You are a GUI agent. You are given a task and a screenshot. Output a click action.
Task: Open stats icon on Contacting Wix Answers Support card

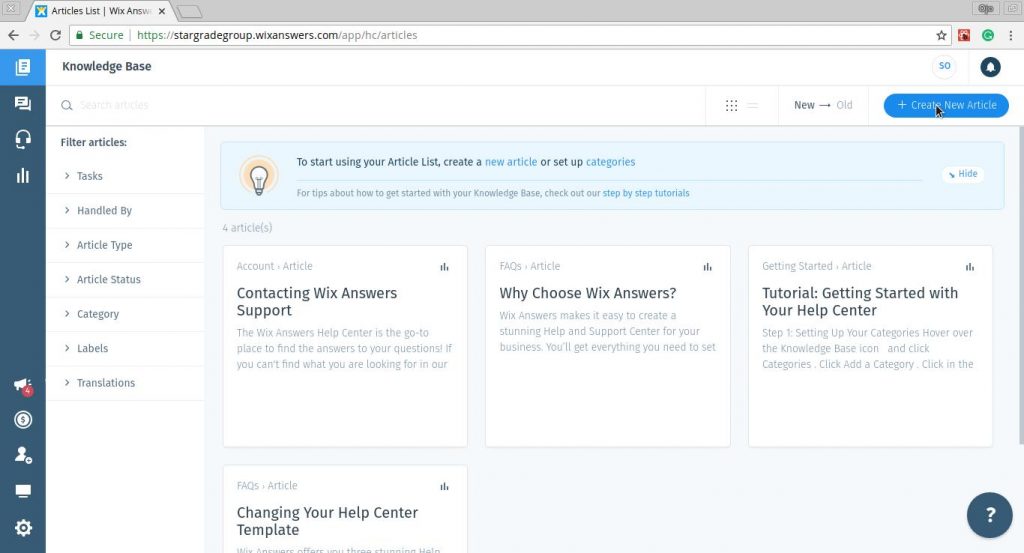[x=445, y=267]
